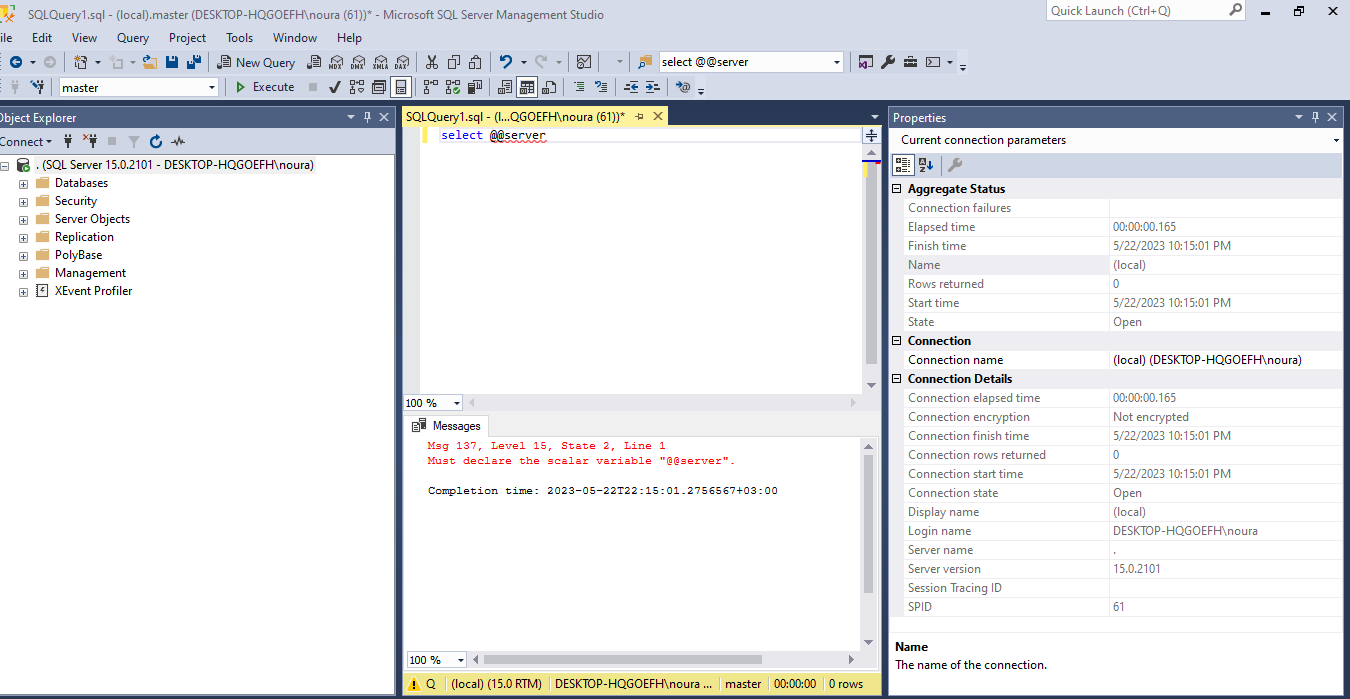Open the Edit menu
Image resolution: width=1350 pixels, height=699 pixels.
[x=42, y=38]
